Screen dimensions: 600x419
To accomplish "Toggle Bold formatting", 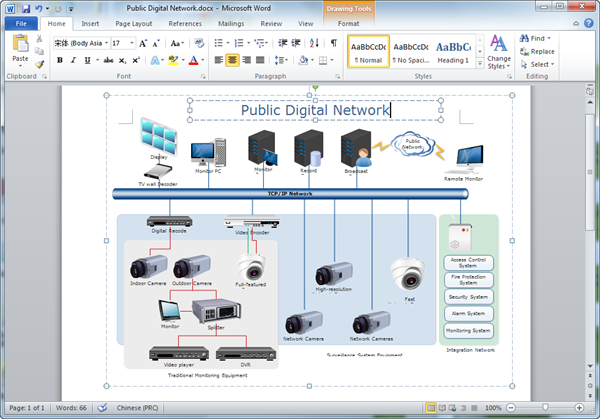I will pos(60,60).
